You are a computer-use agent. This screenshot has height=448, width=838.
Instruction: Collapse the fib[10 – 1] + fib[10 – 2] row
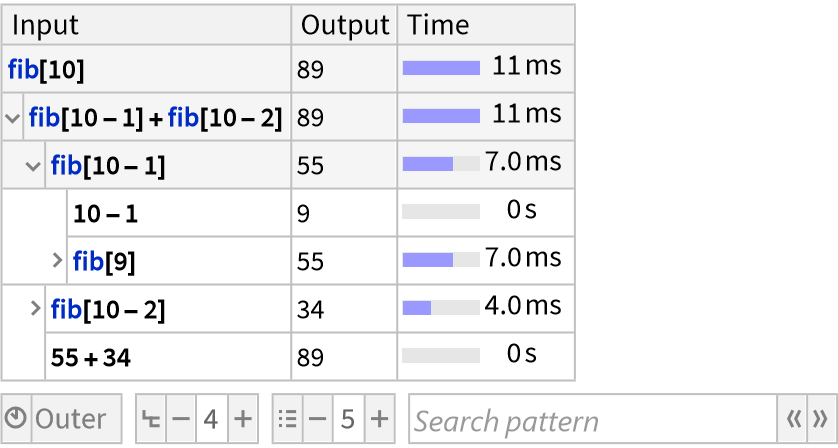pos(13,119)
